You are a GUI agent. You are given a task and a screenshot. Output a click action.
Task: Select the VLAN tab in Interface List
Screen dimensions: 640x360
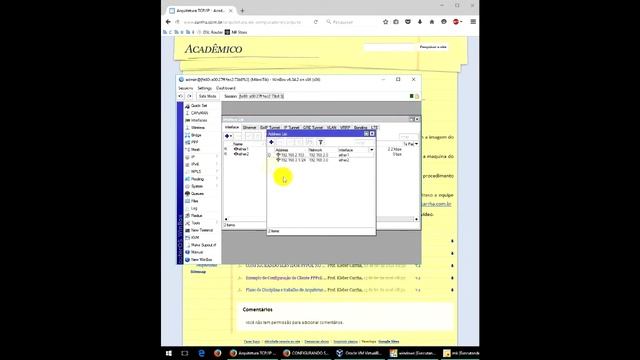331,128
